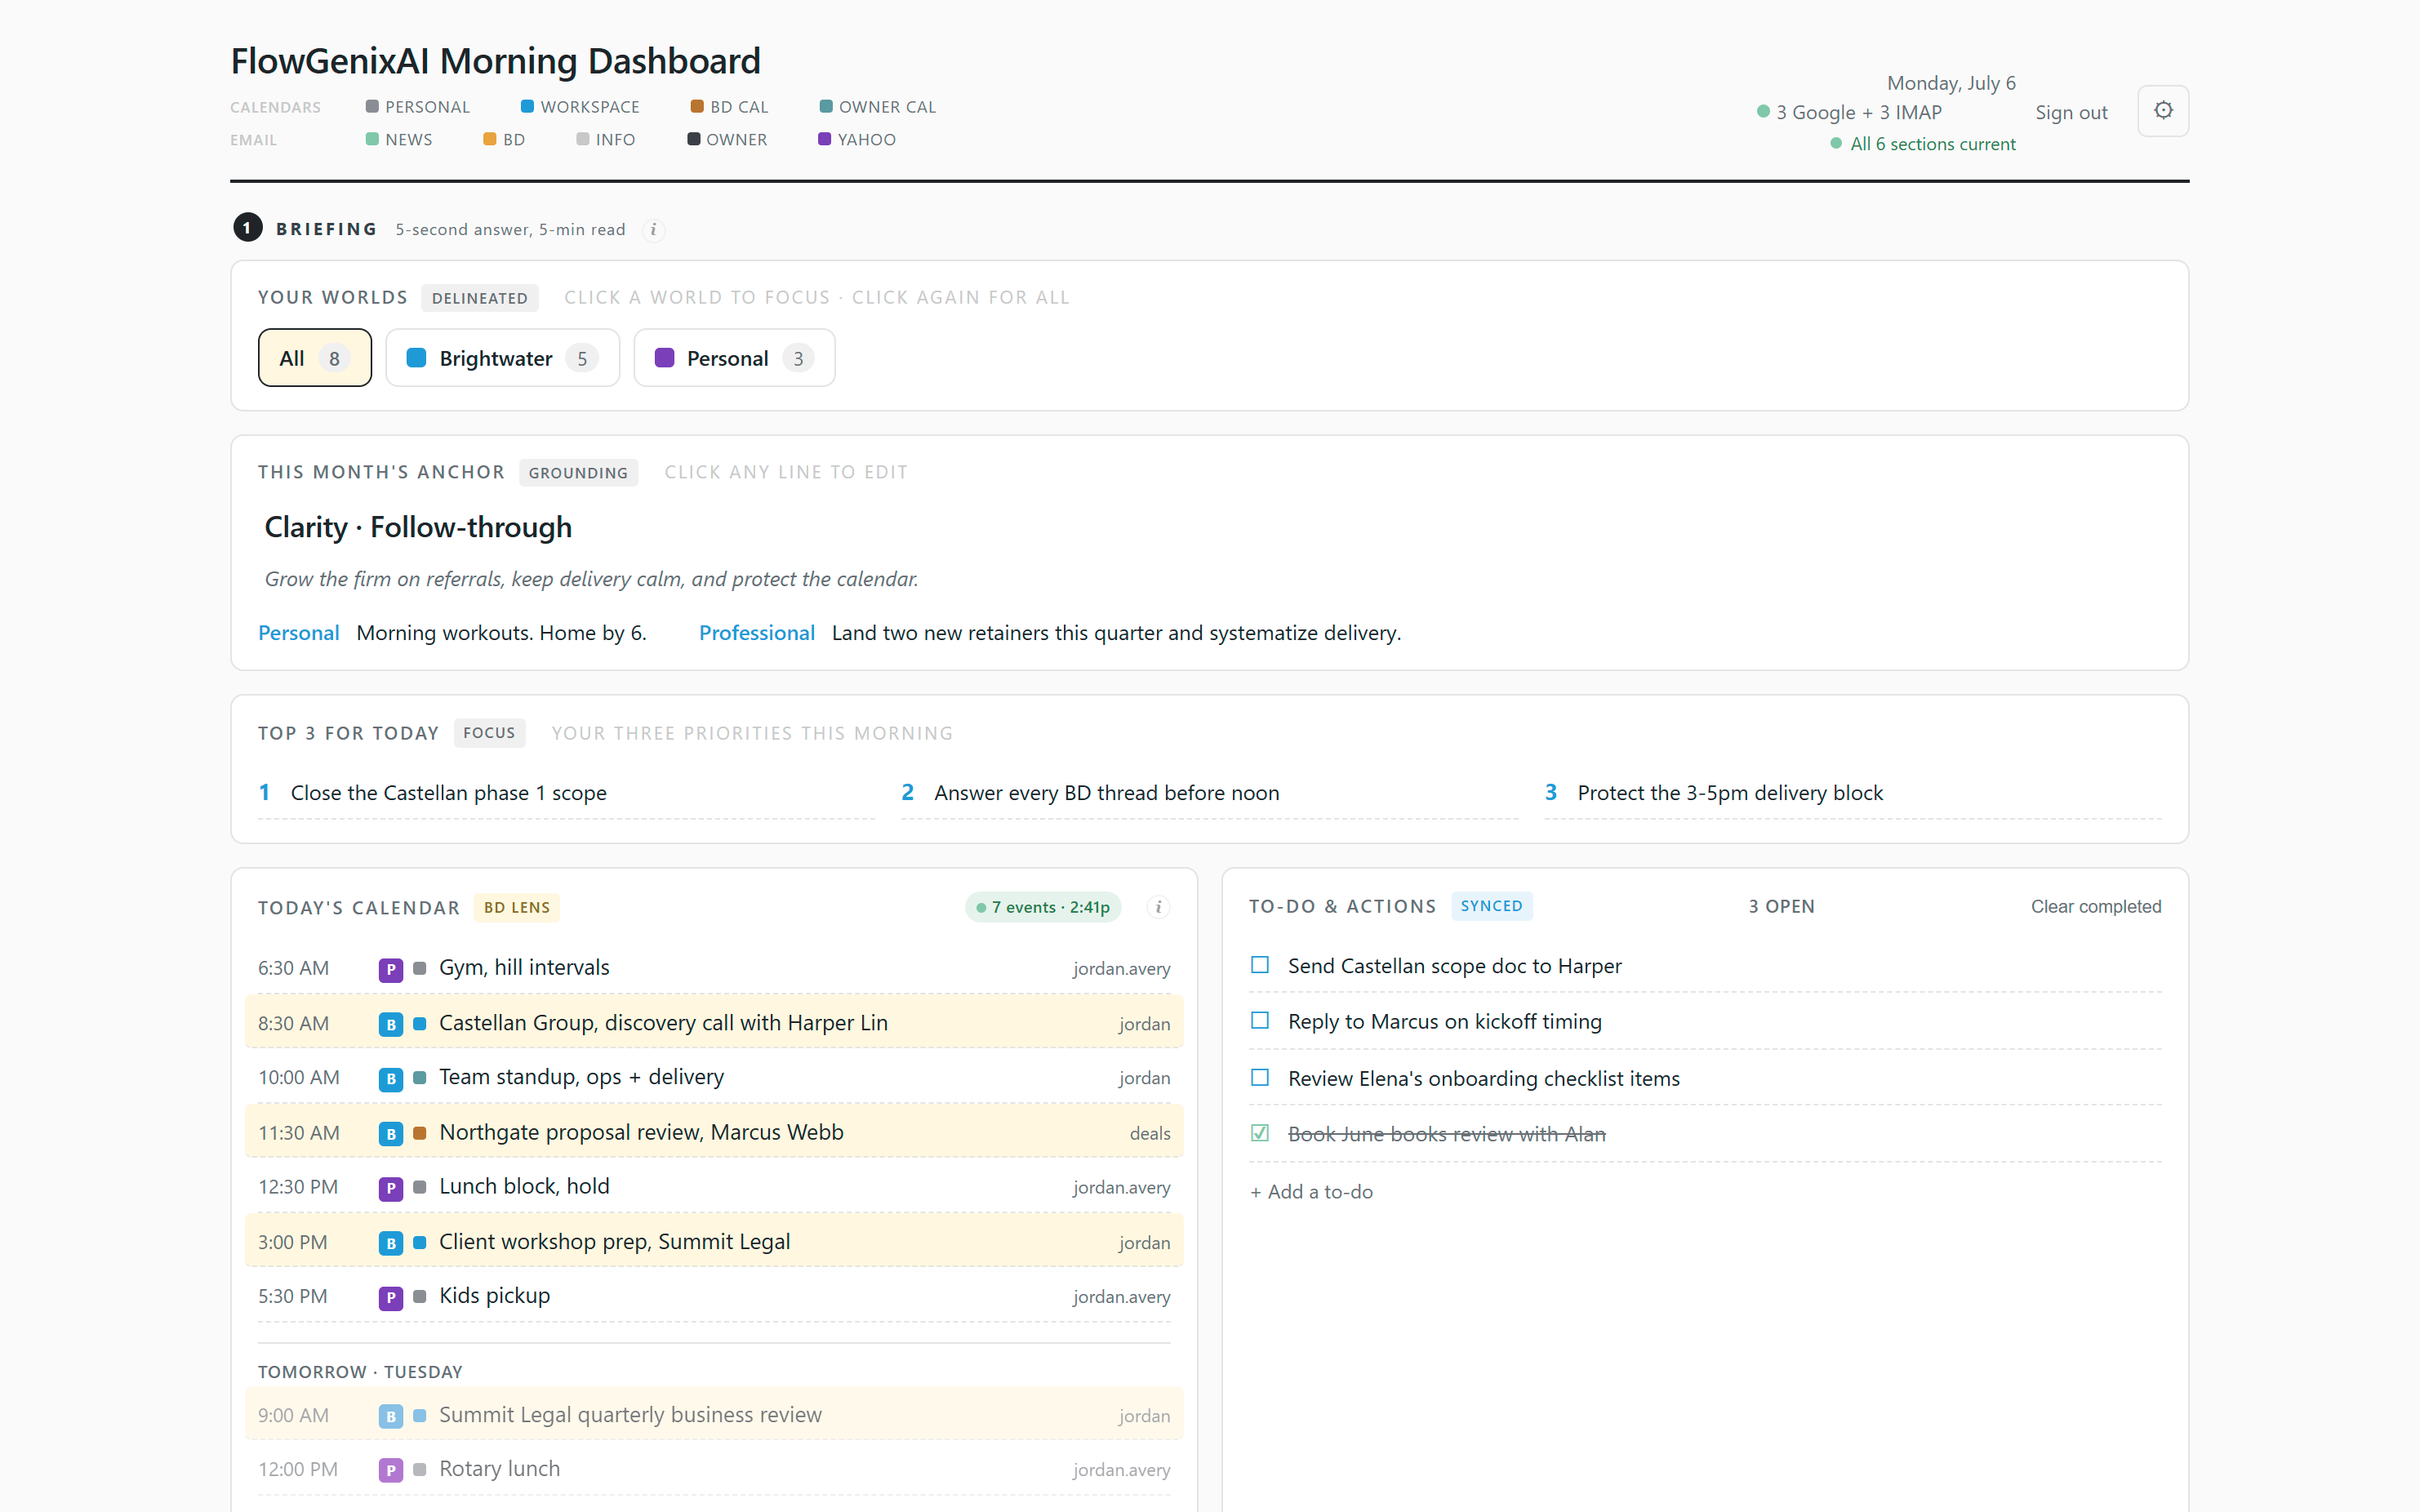Toggle the Workspace calendar legend
Viewport: 2420px width, 1512px height.
click(580, 107)
